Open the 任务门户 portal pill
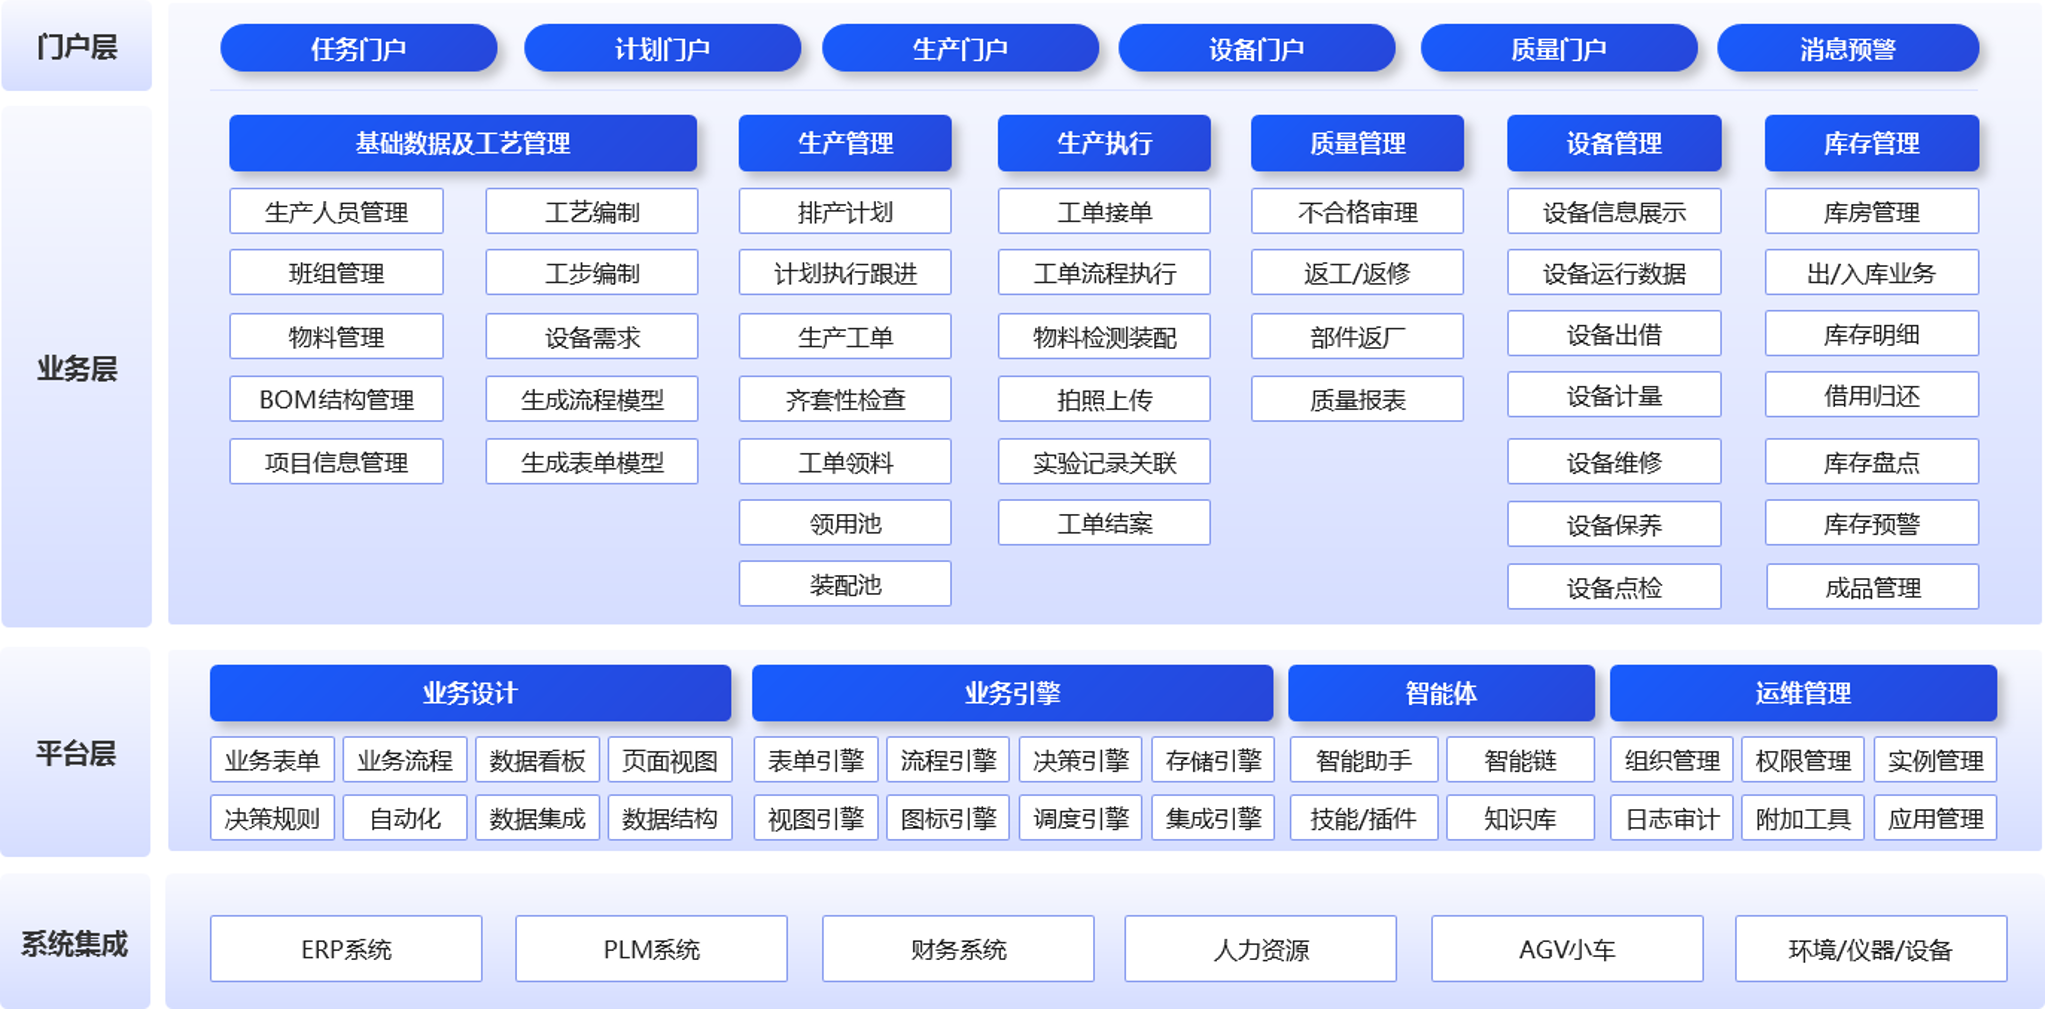The width and height of the screenshot is (2046, 1009). click(x=358, y=49)
